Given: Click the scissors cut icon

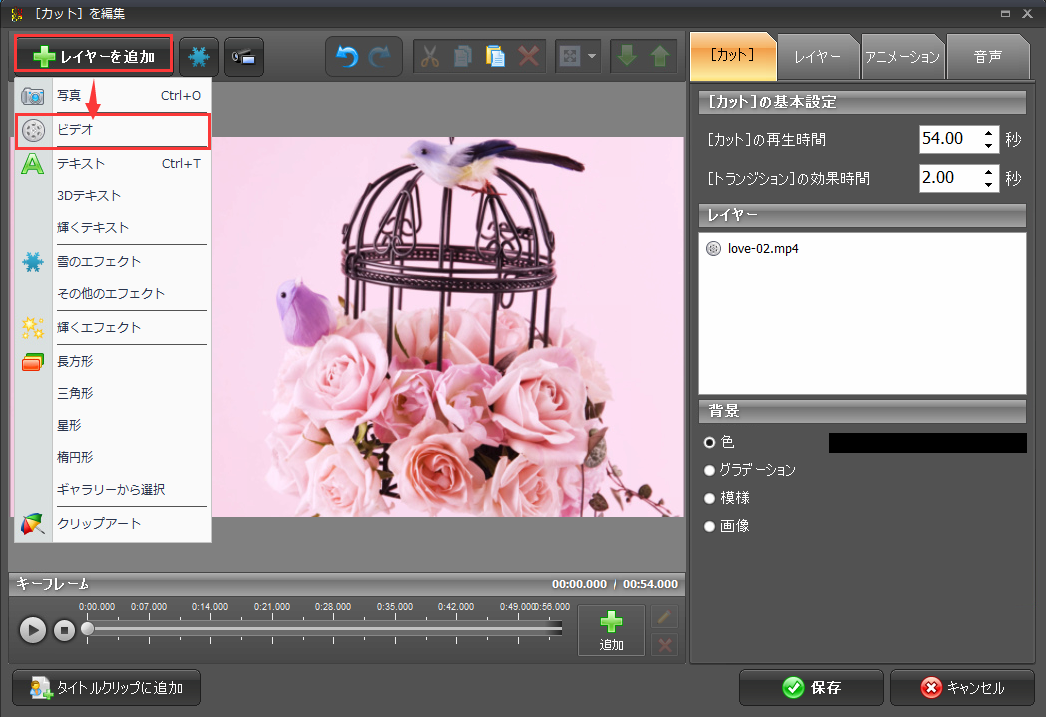Looking at the screenshot, I should 431,57.
